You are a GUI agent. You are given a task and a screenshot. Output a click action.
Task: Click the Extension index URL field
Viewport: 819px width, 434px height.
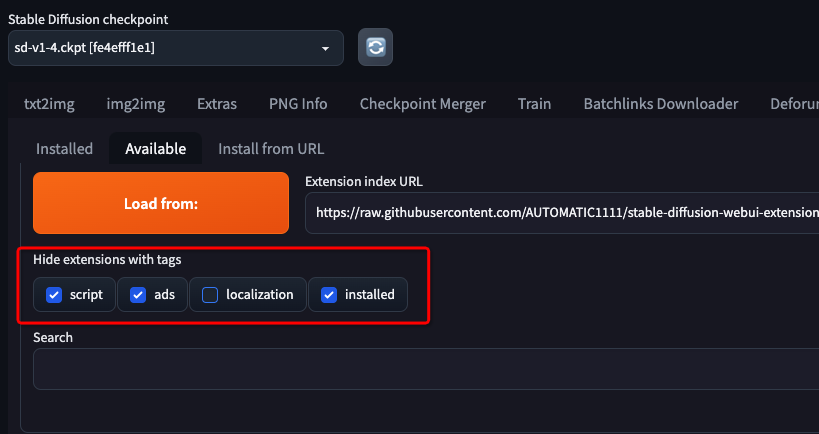coord(560,212)
